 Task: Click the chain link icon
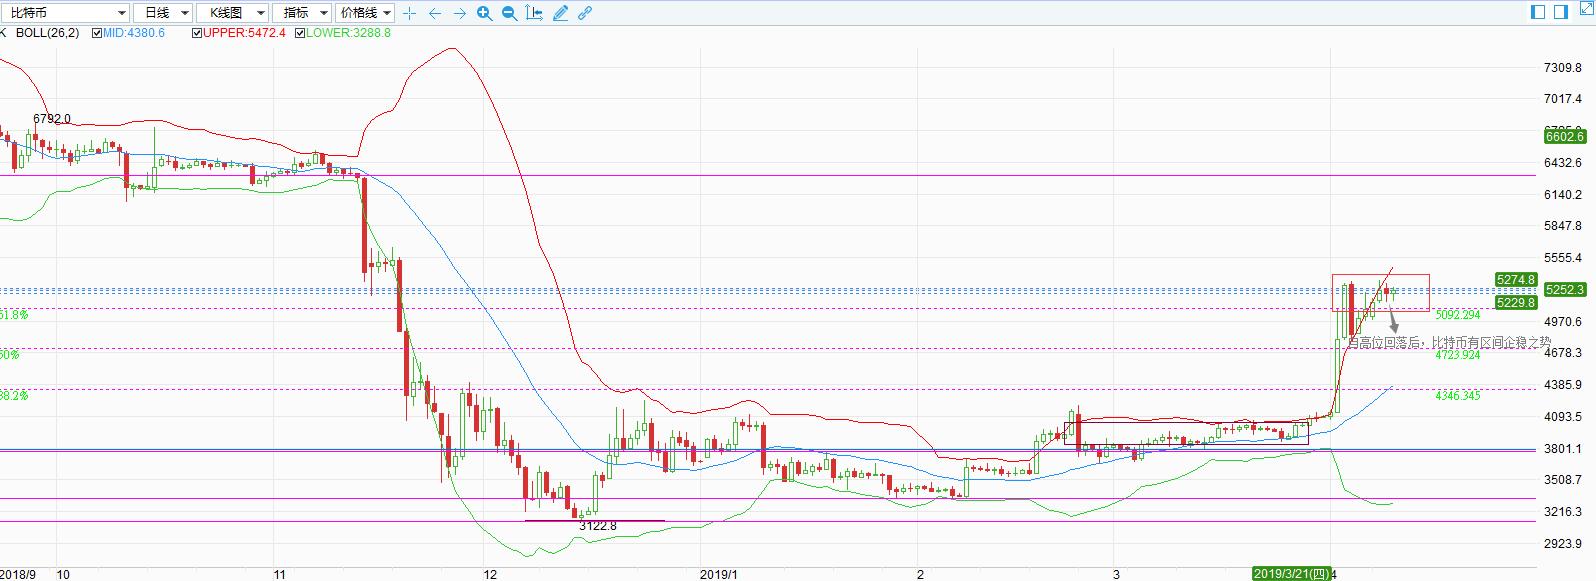coord(585,13)
